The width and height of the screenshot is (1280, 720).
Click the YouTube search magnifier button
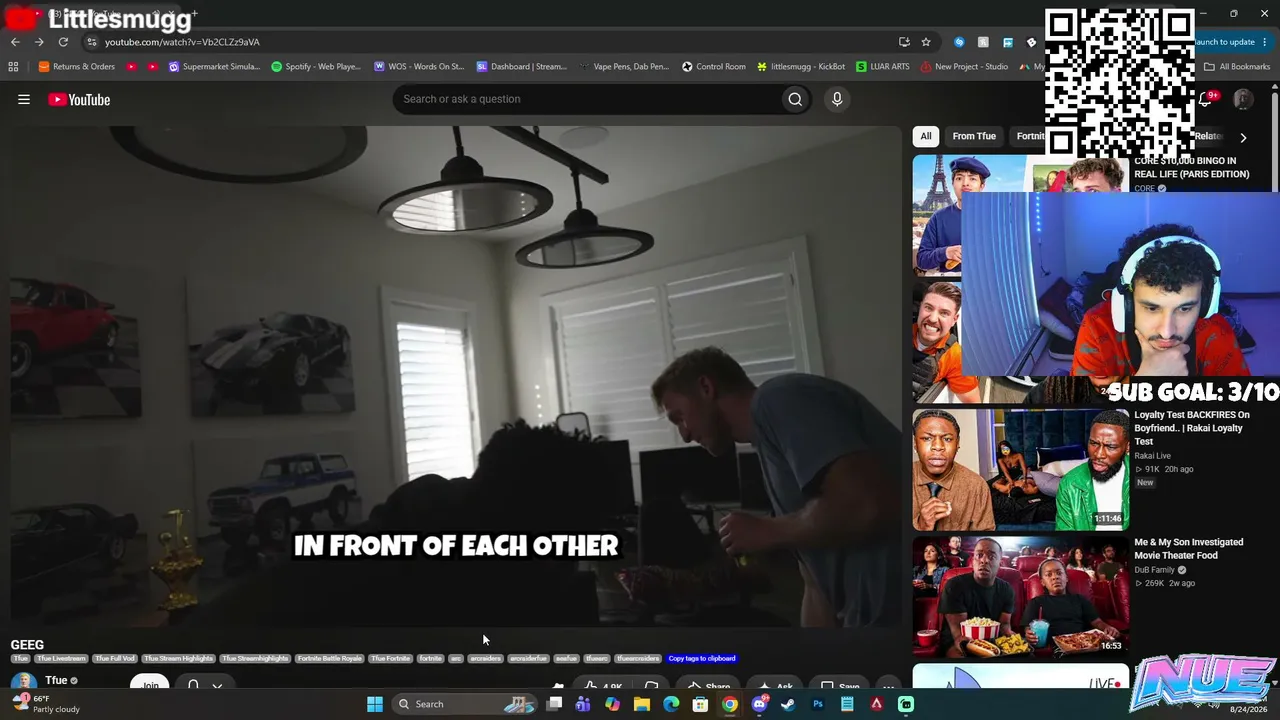(x=795, y=99)
